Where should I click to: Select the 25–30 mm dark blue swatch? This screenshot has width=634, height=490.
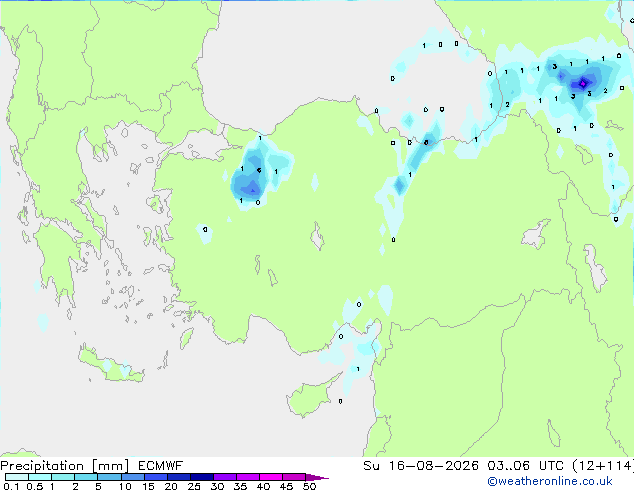(x=202, y=477)
